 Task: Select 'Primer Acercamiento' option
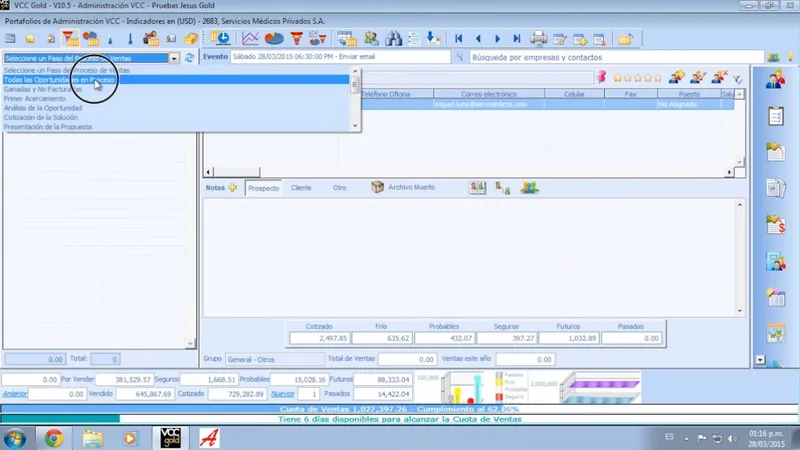pyautogui.click(x=176, y=98)
